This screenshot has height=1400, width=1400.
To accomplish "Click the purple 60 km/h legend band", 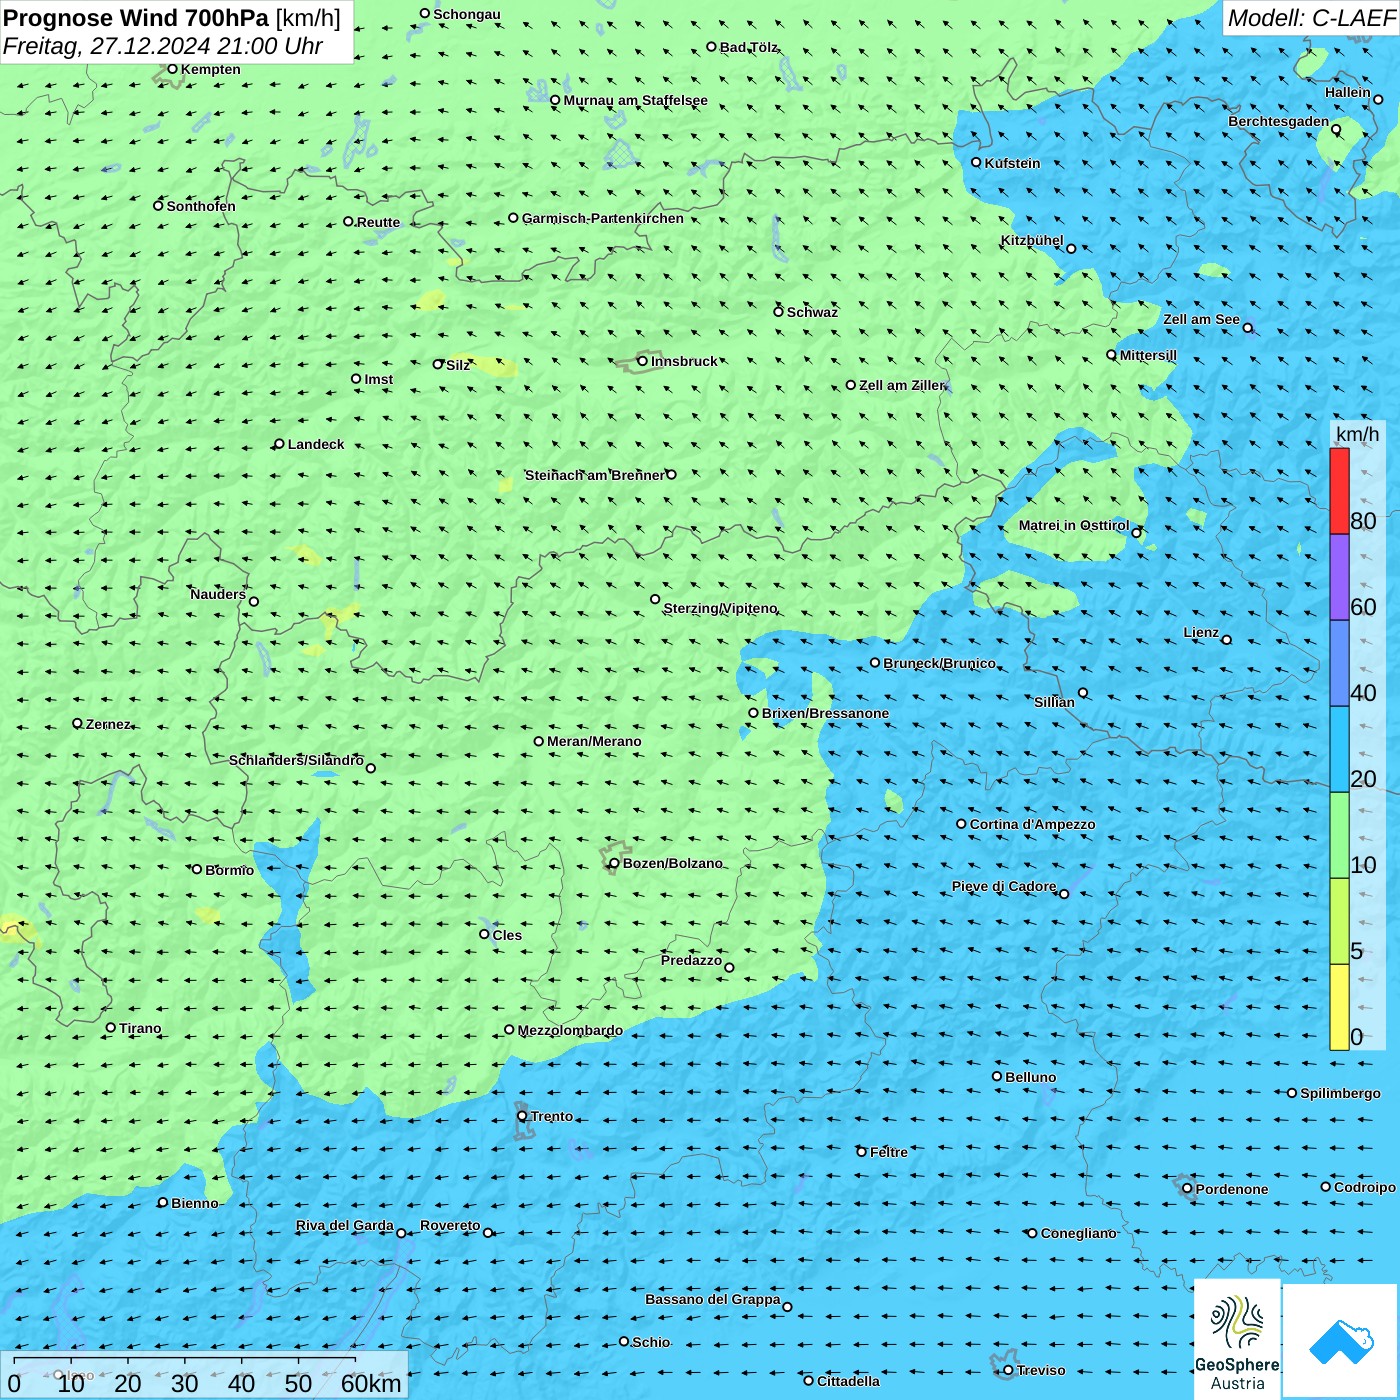I will 1339,577.
